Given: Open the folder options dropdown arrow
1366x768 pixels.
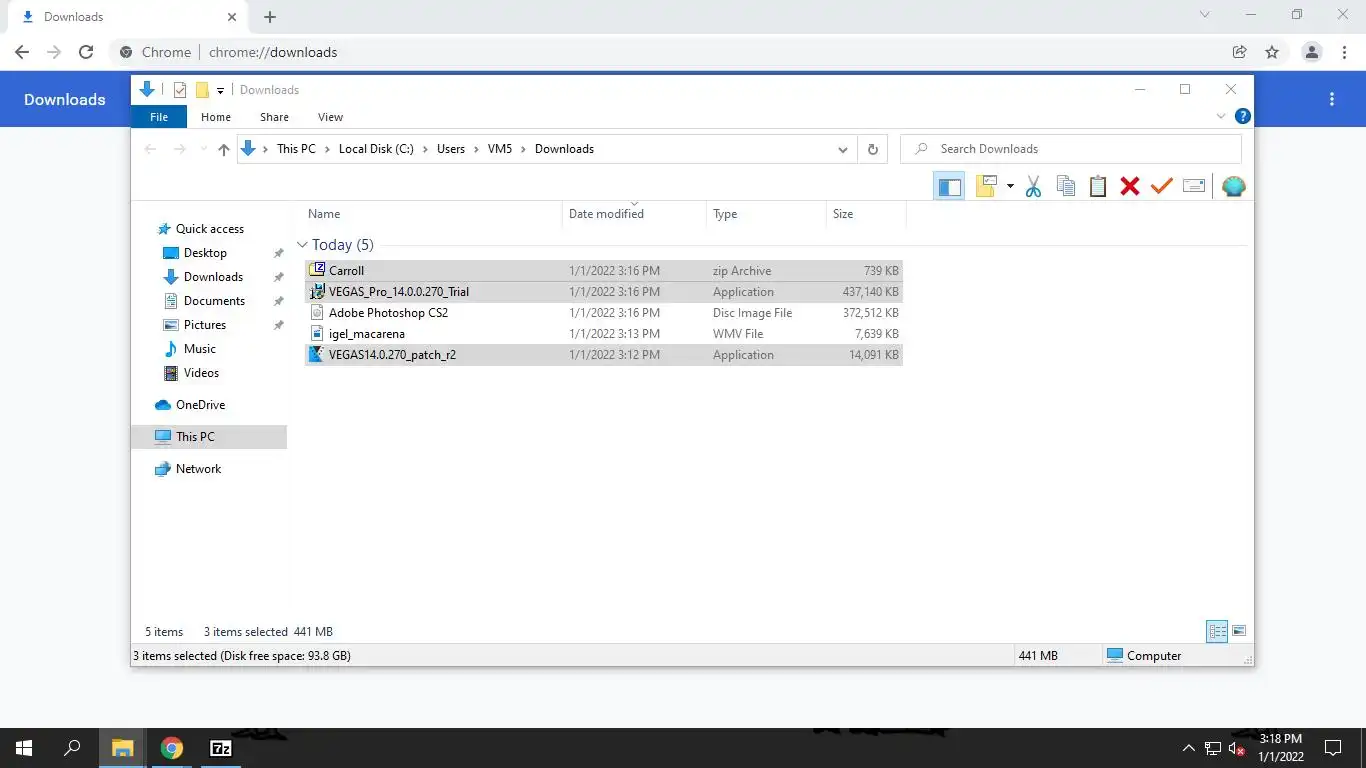Looking at the screenshot, I should coord(1010,187).
